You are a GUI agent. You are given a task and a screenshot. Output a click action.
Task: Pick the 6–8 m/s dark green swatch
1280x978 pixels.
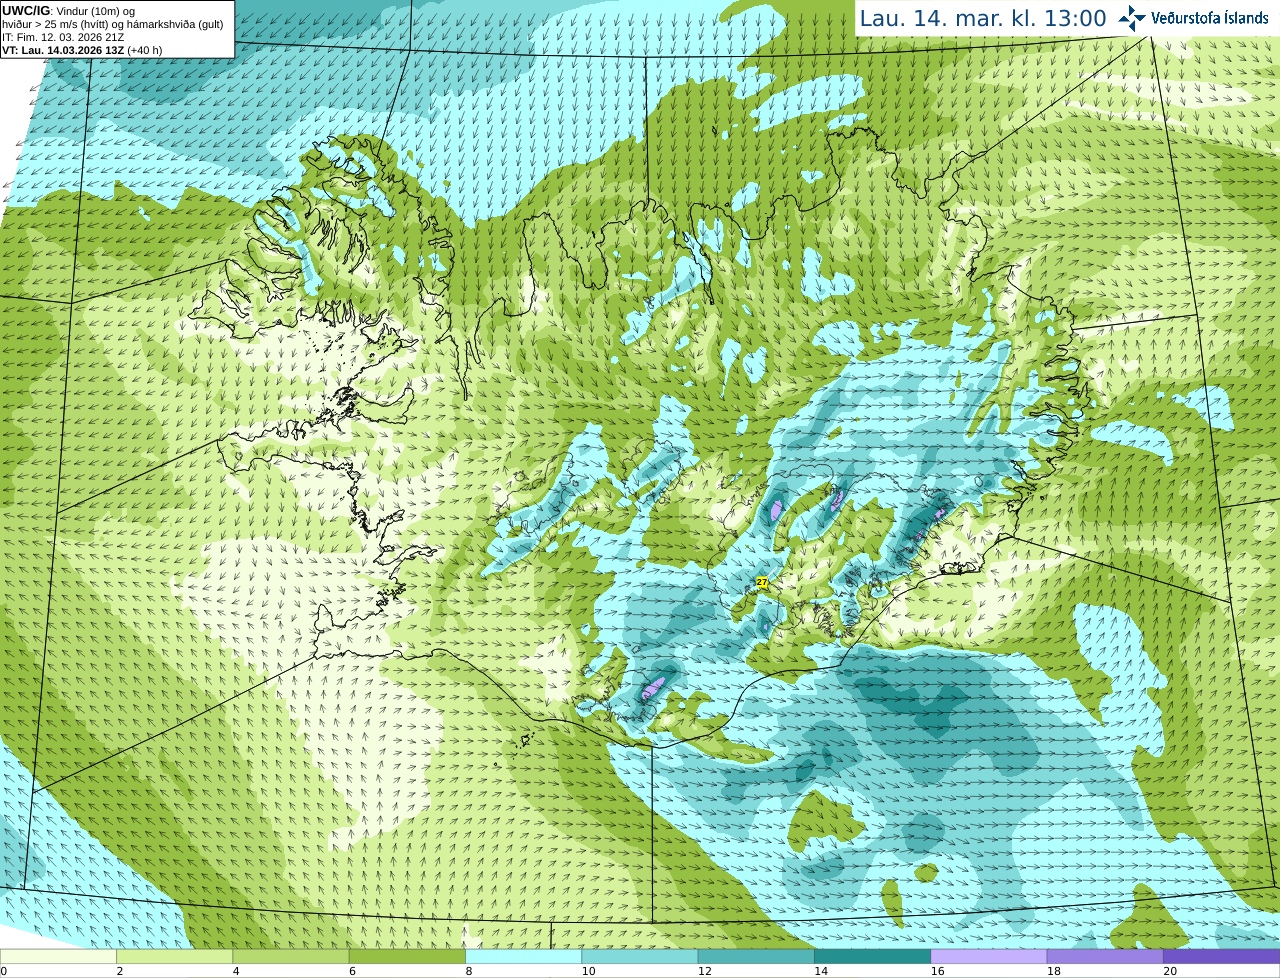407,956
